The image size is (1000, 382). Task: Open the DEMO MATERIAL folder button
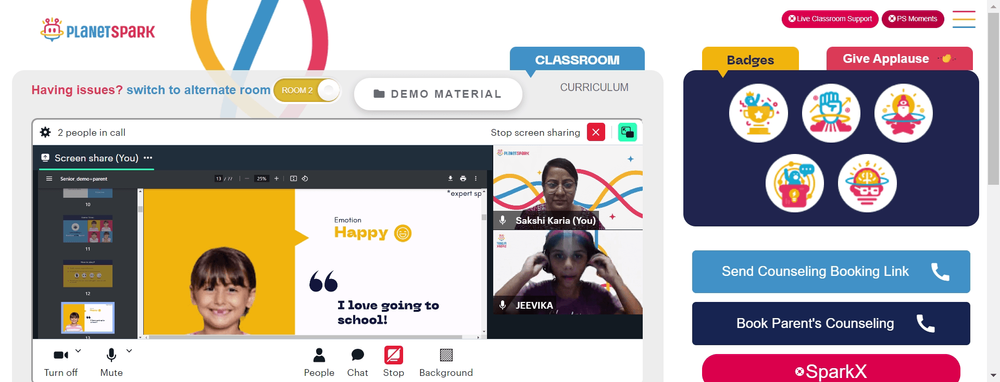(438, 94)
